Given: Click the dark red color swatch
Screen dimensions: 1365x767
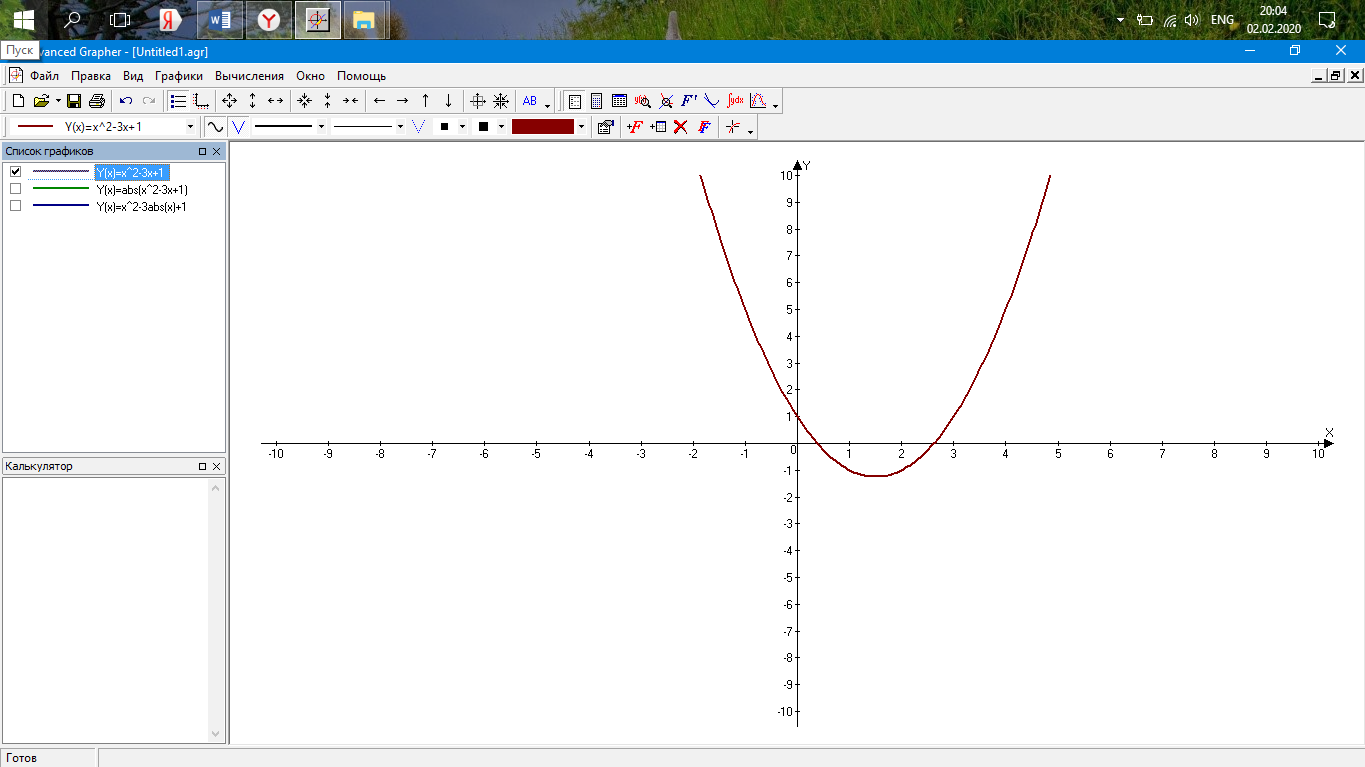Looking at the screenshot, I should coord(543,127).
